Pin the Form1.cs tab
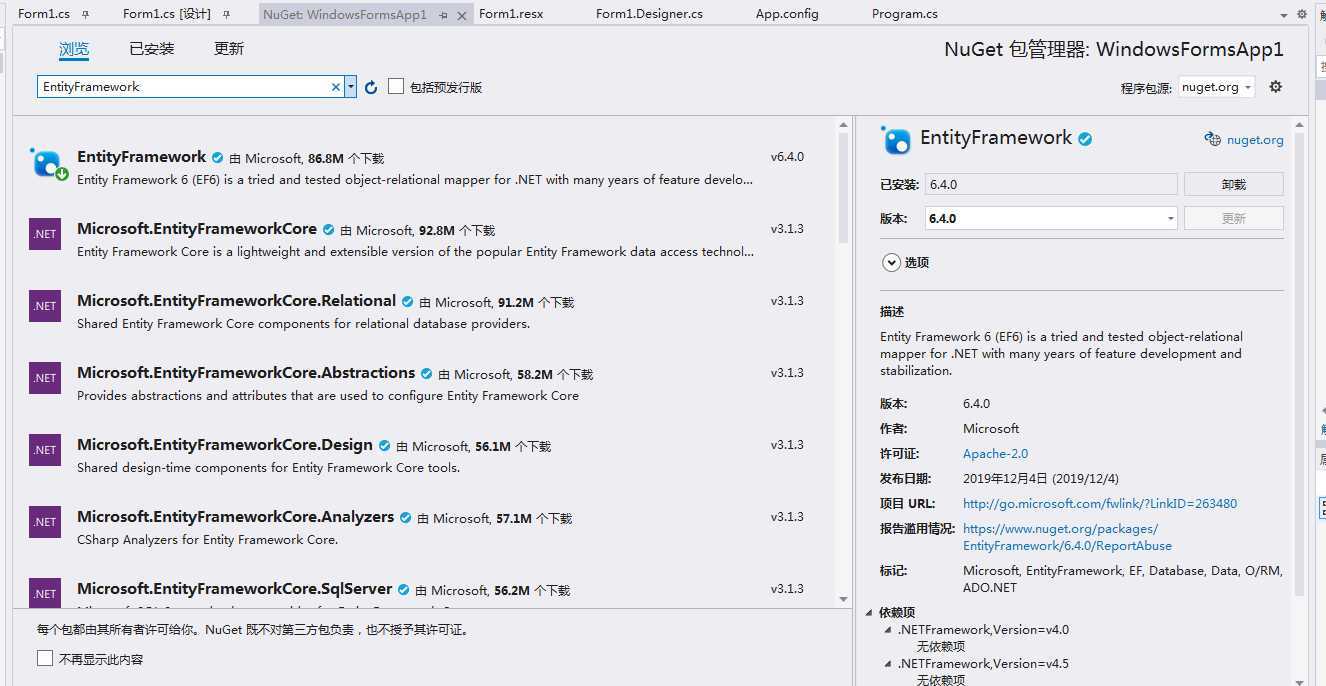This screenshot has height=686, width=1326. 85,15
